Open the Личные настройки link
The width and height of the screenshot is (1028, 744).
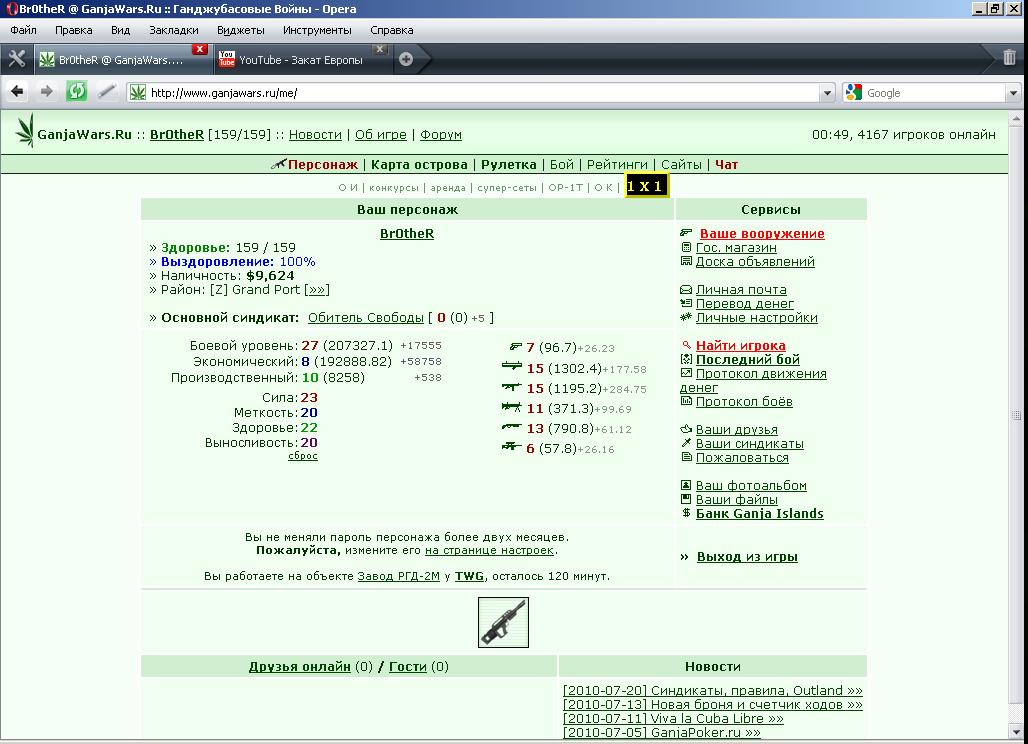pyautogui.click(x=757, y=317)
